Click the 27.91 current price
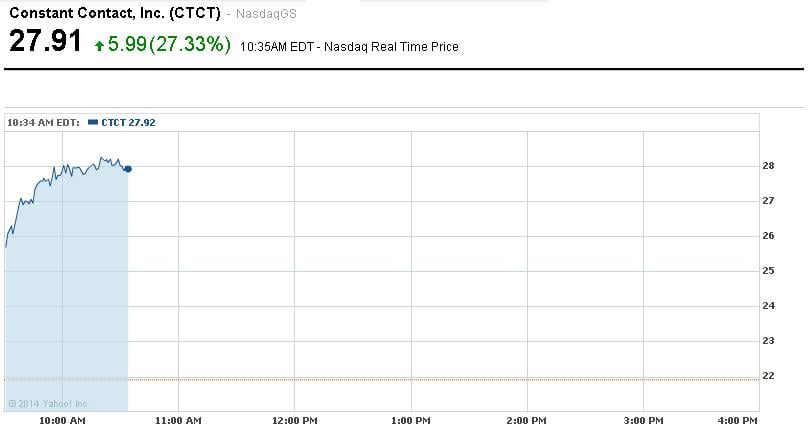Screen dimensions: 810x427 pos(45,43)
